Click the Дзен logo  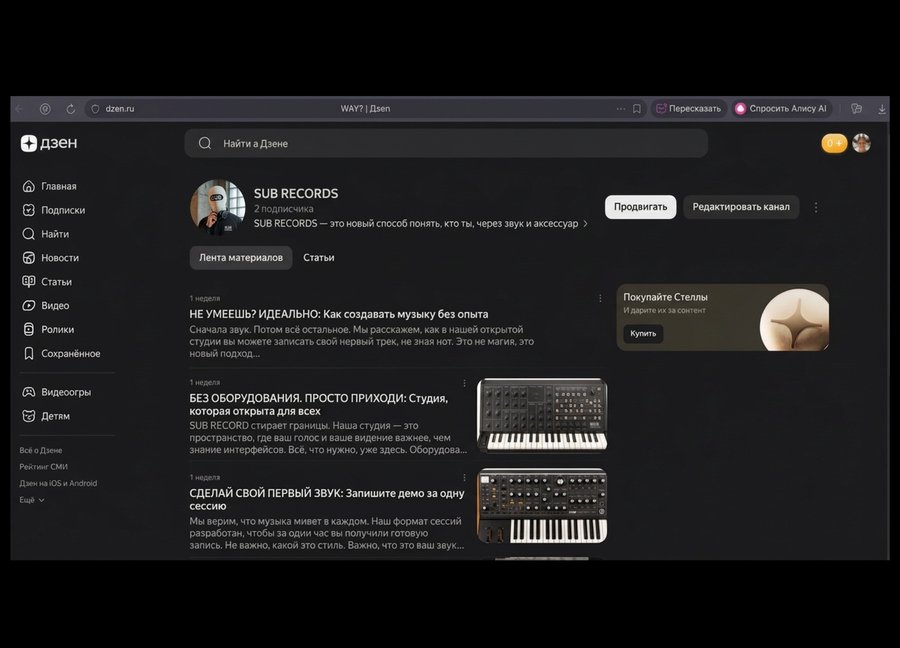pyautogui.click(x=49, y=143)
